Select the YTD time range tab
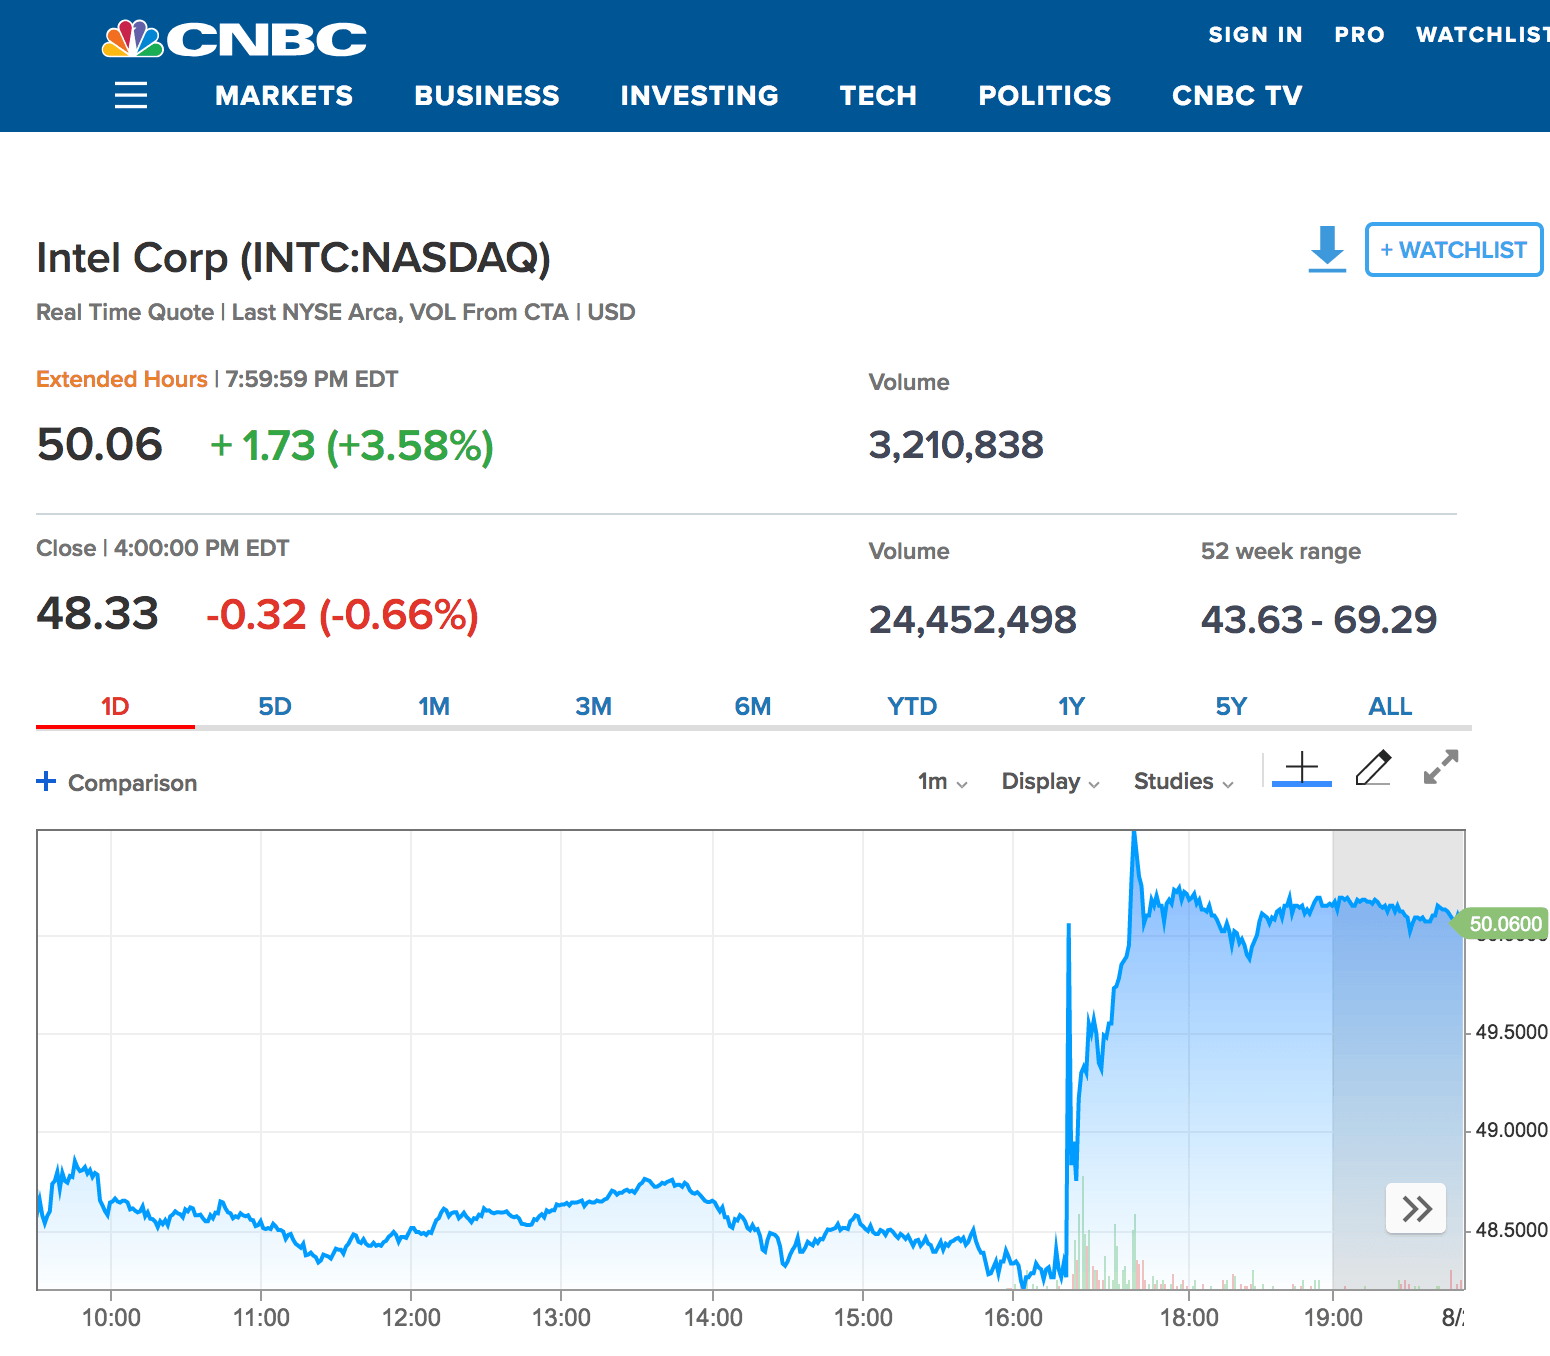 pyautogui.click(x=911, y=707)
